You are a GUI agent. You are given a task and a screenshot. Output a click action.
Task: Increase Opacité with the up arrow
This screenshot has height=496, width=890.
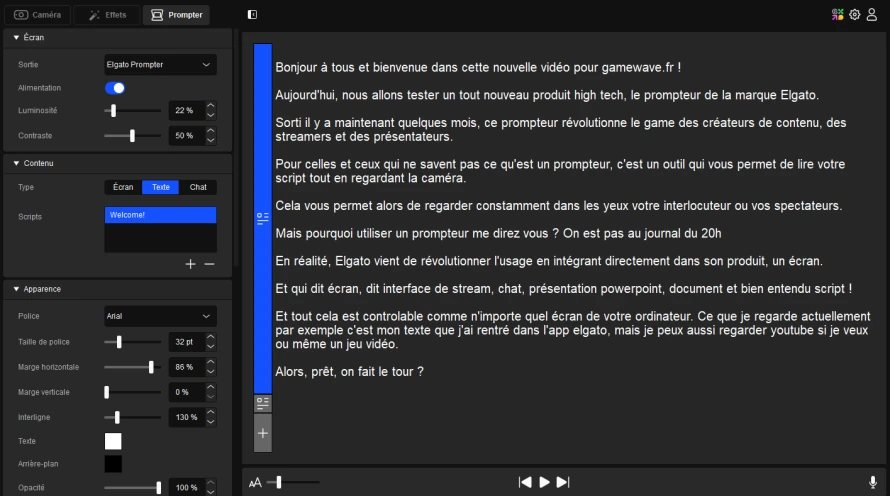[211, 482]
